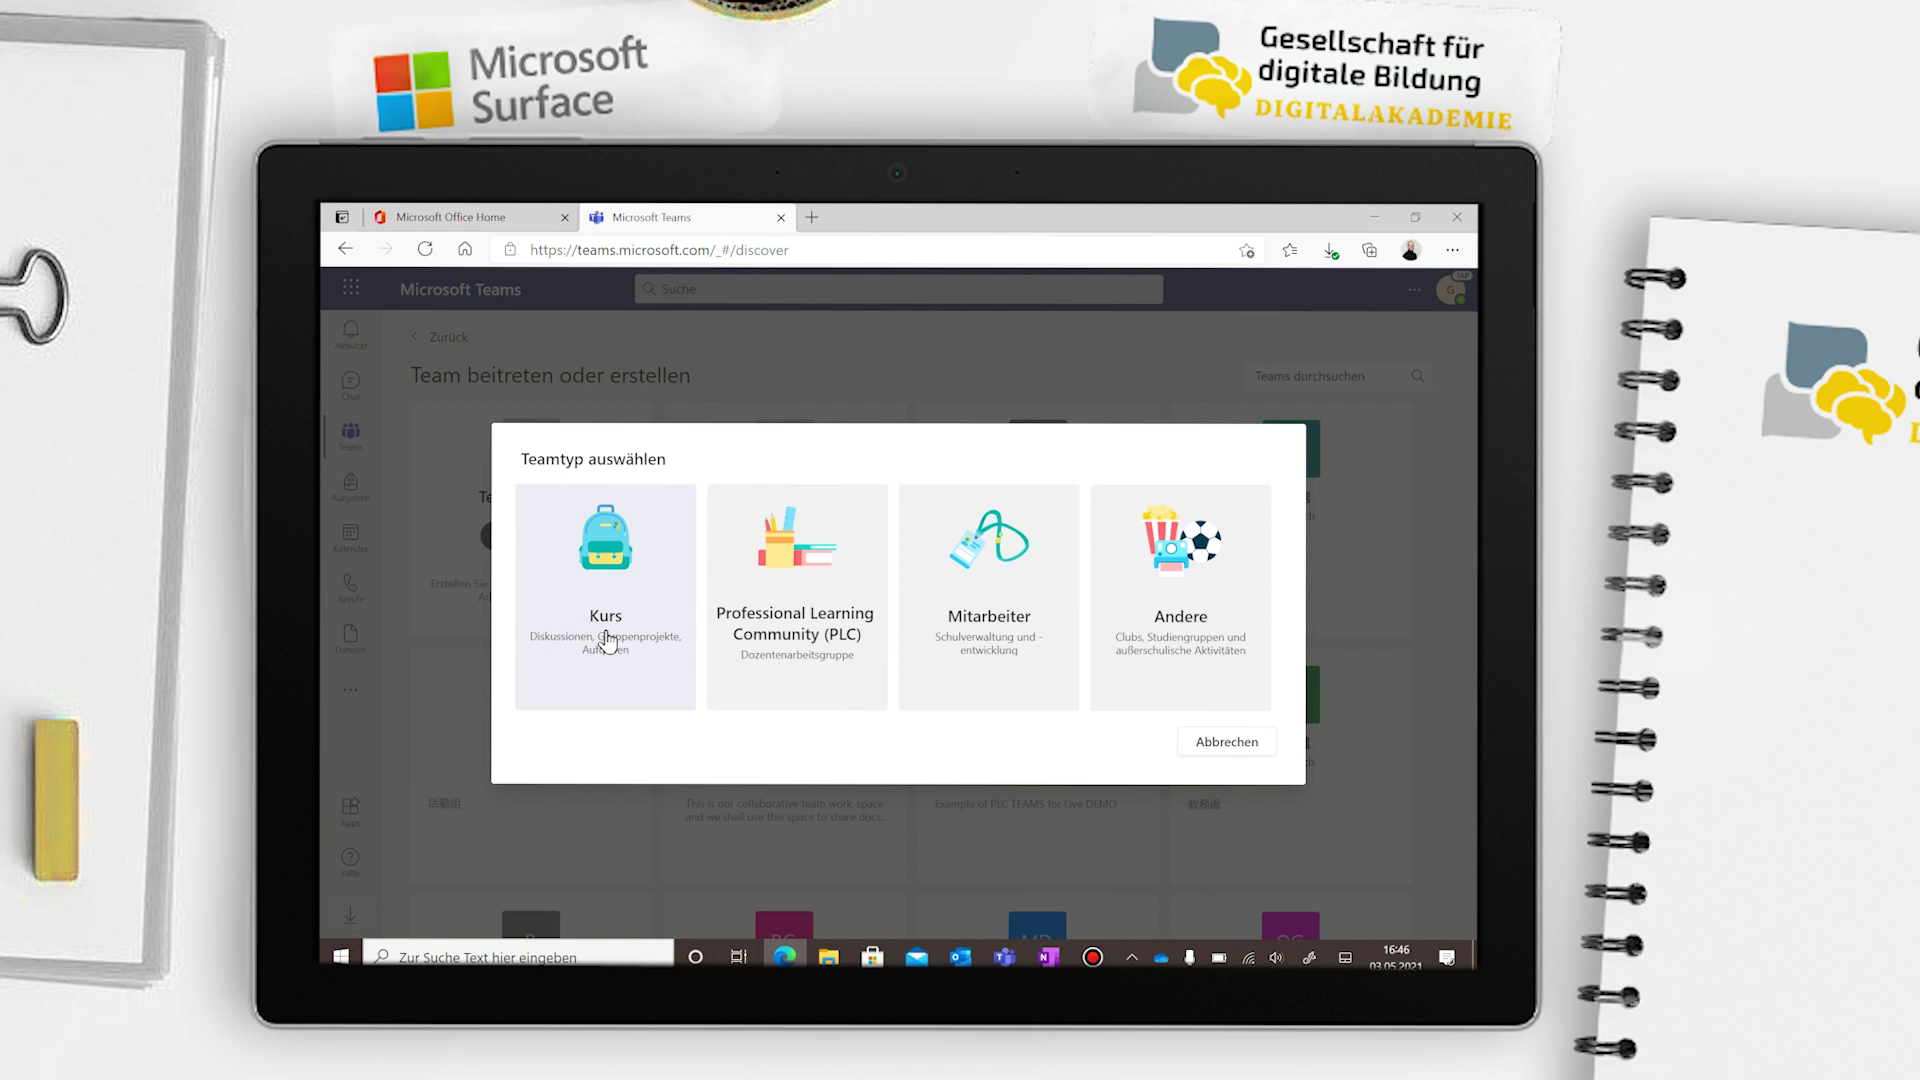Show more apps ellipsis in sidebar

point(351,690)
